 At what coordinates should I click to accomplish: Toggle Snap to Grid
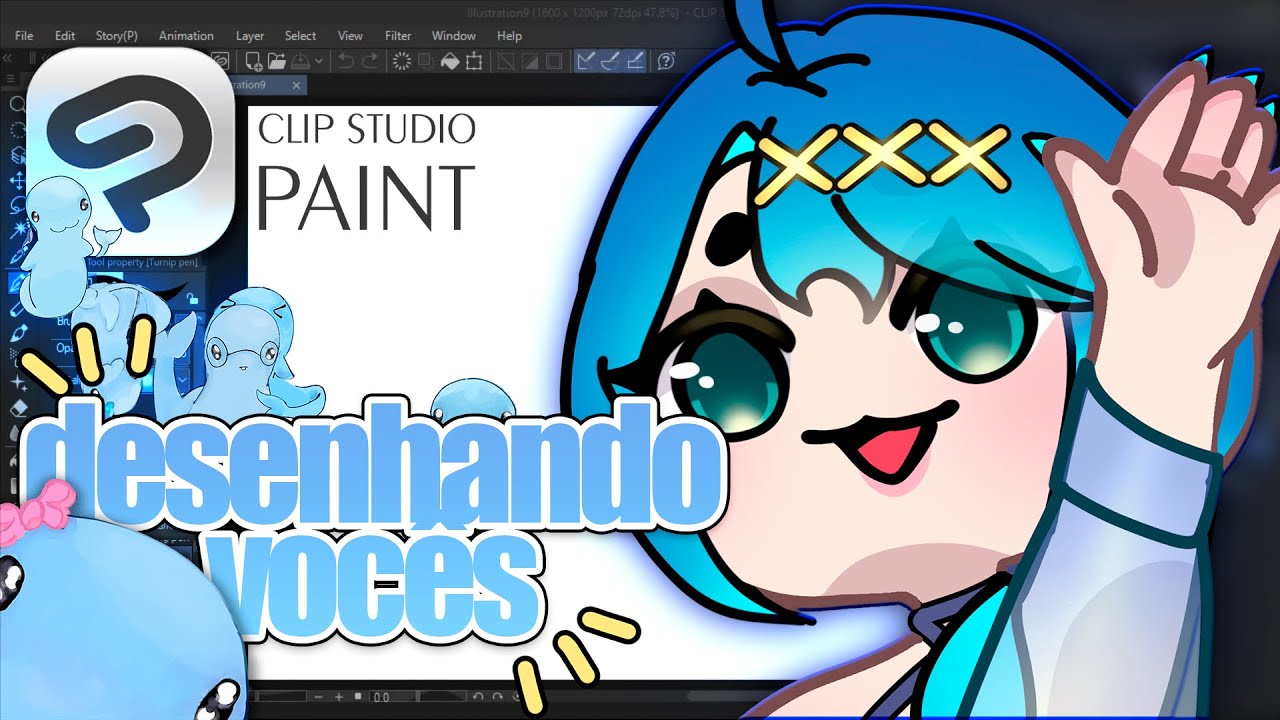click(634, 61)
